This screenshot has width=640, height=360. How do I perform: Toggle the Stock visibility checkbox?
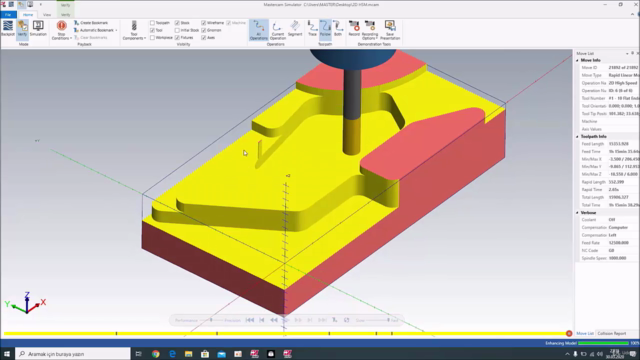(177, 23)
